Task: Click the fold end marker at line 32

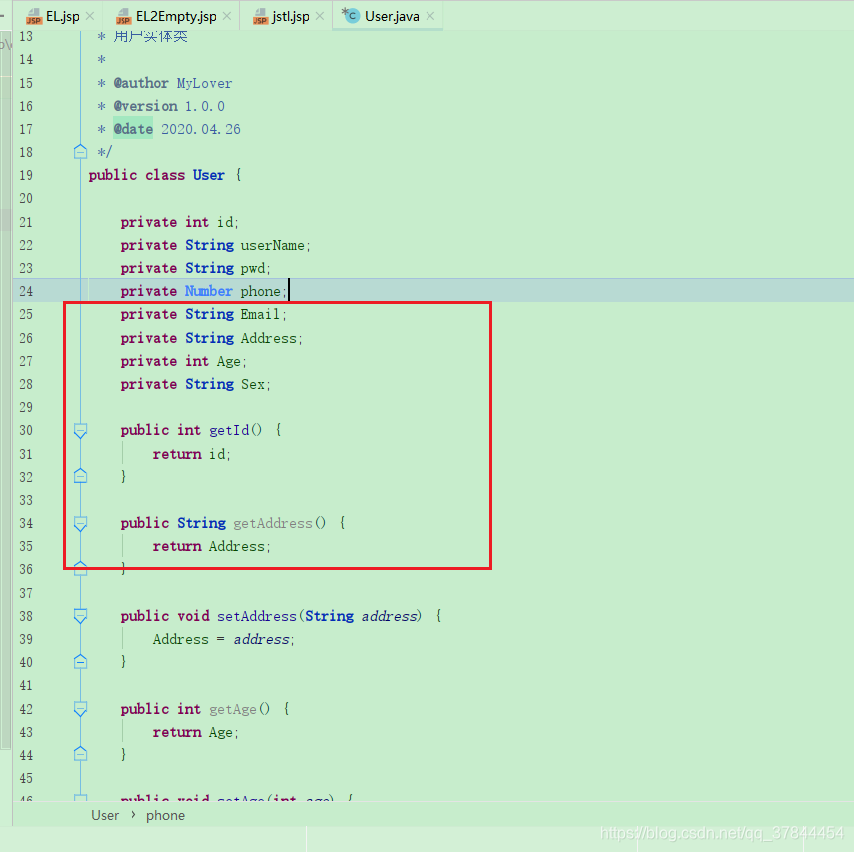Action: (x=80, y=476)
